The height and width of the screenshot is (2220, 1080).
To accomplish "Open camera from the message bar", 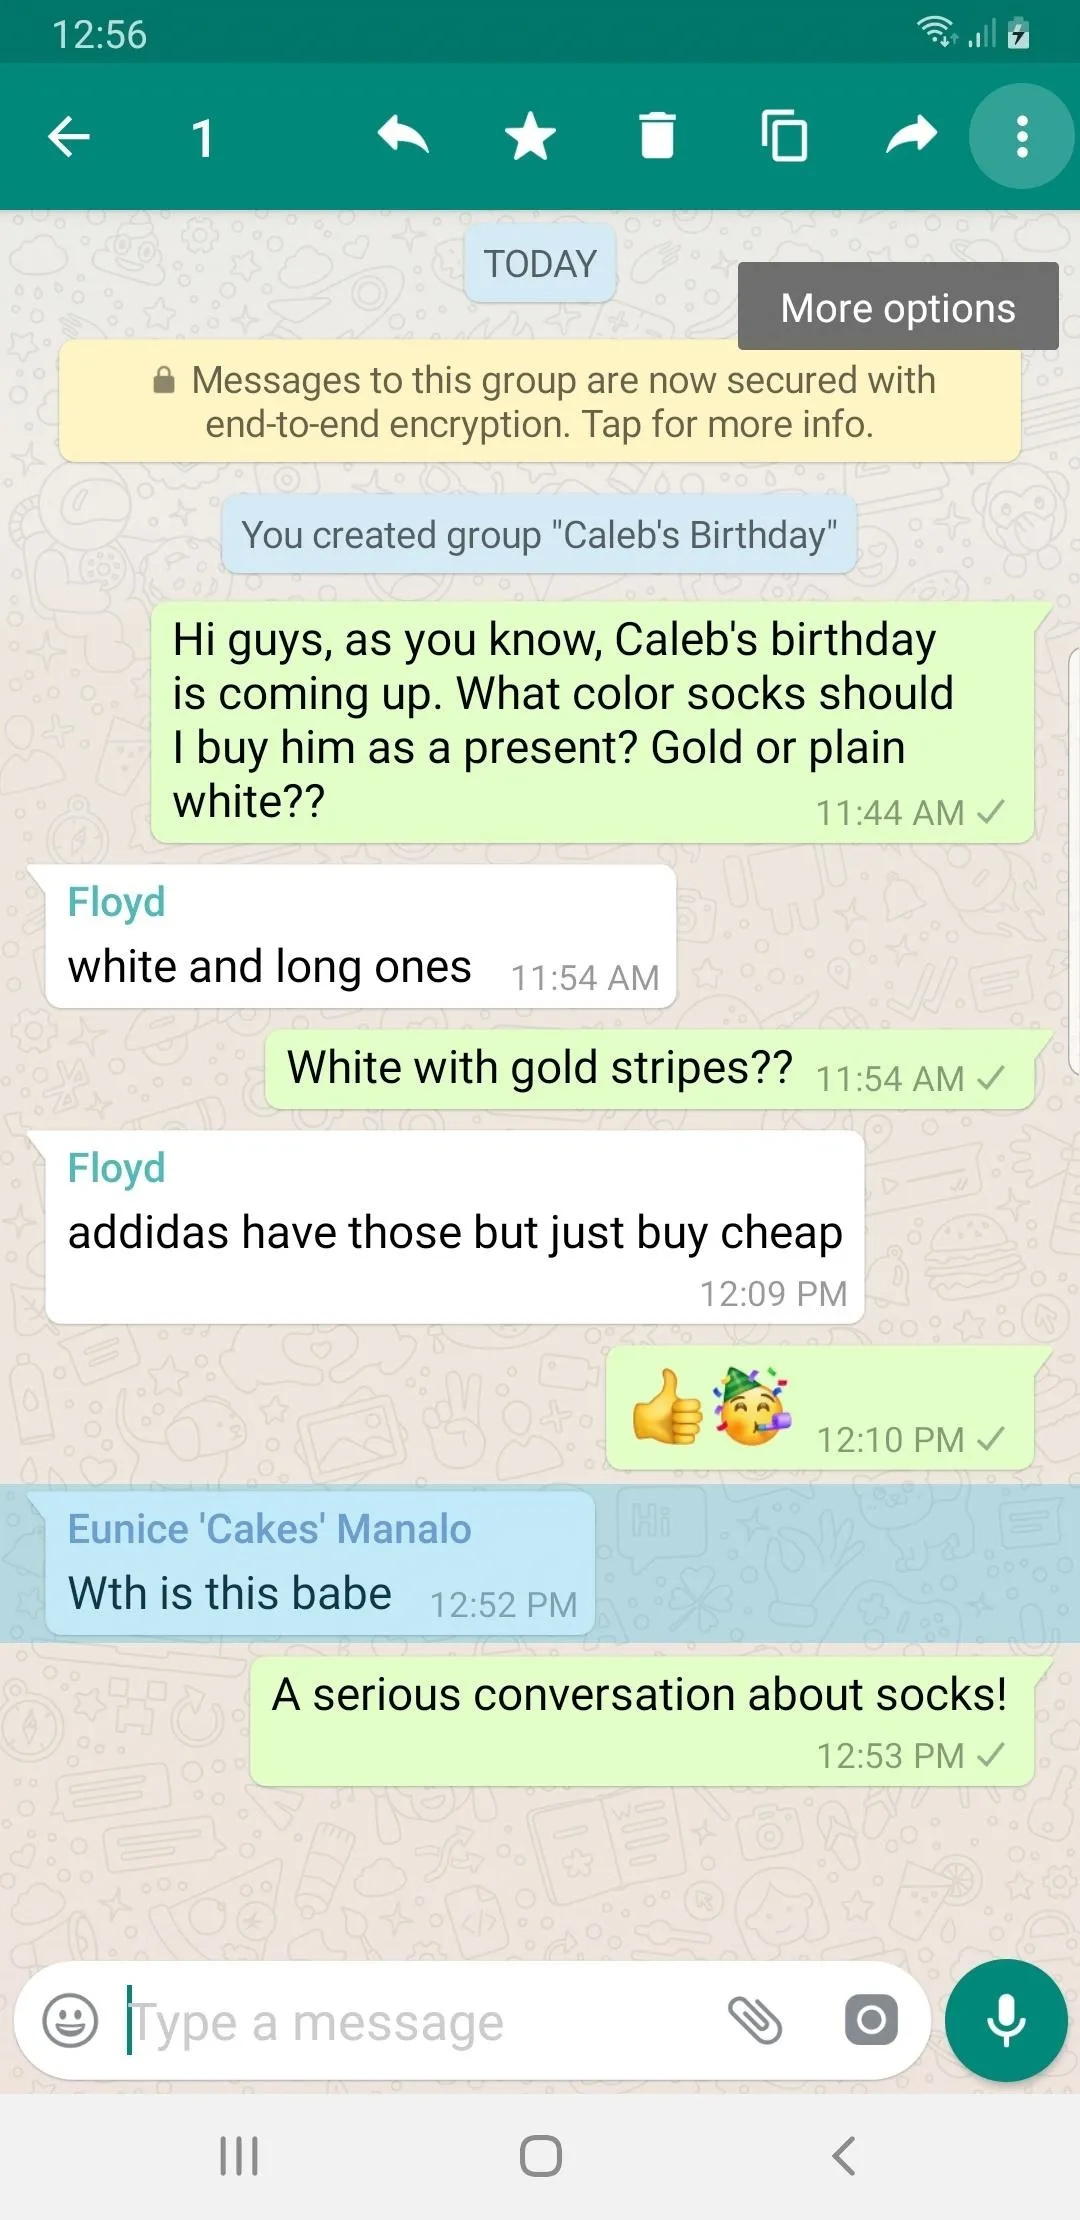I will point(871,2021).
